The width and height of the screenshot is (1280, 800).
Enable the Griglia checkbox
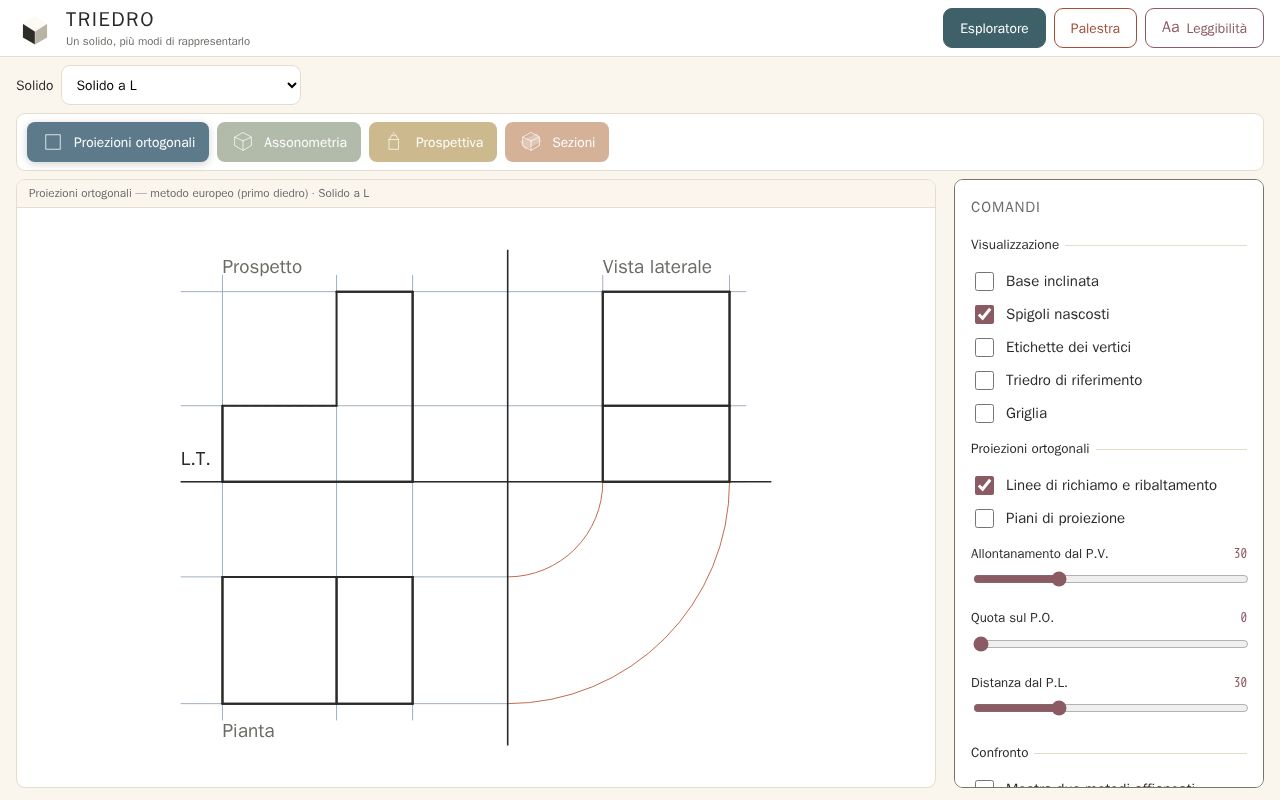pyautogui.click(x=984, y=413)
